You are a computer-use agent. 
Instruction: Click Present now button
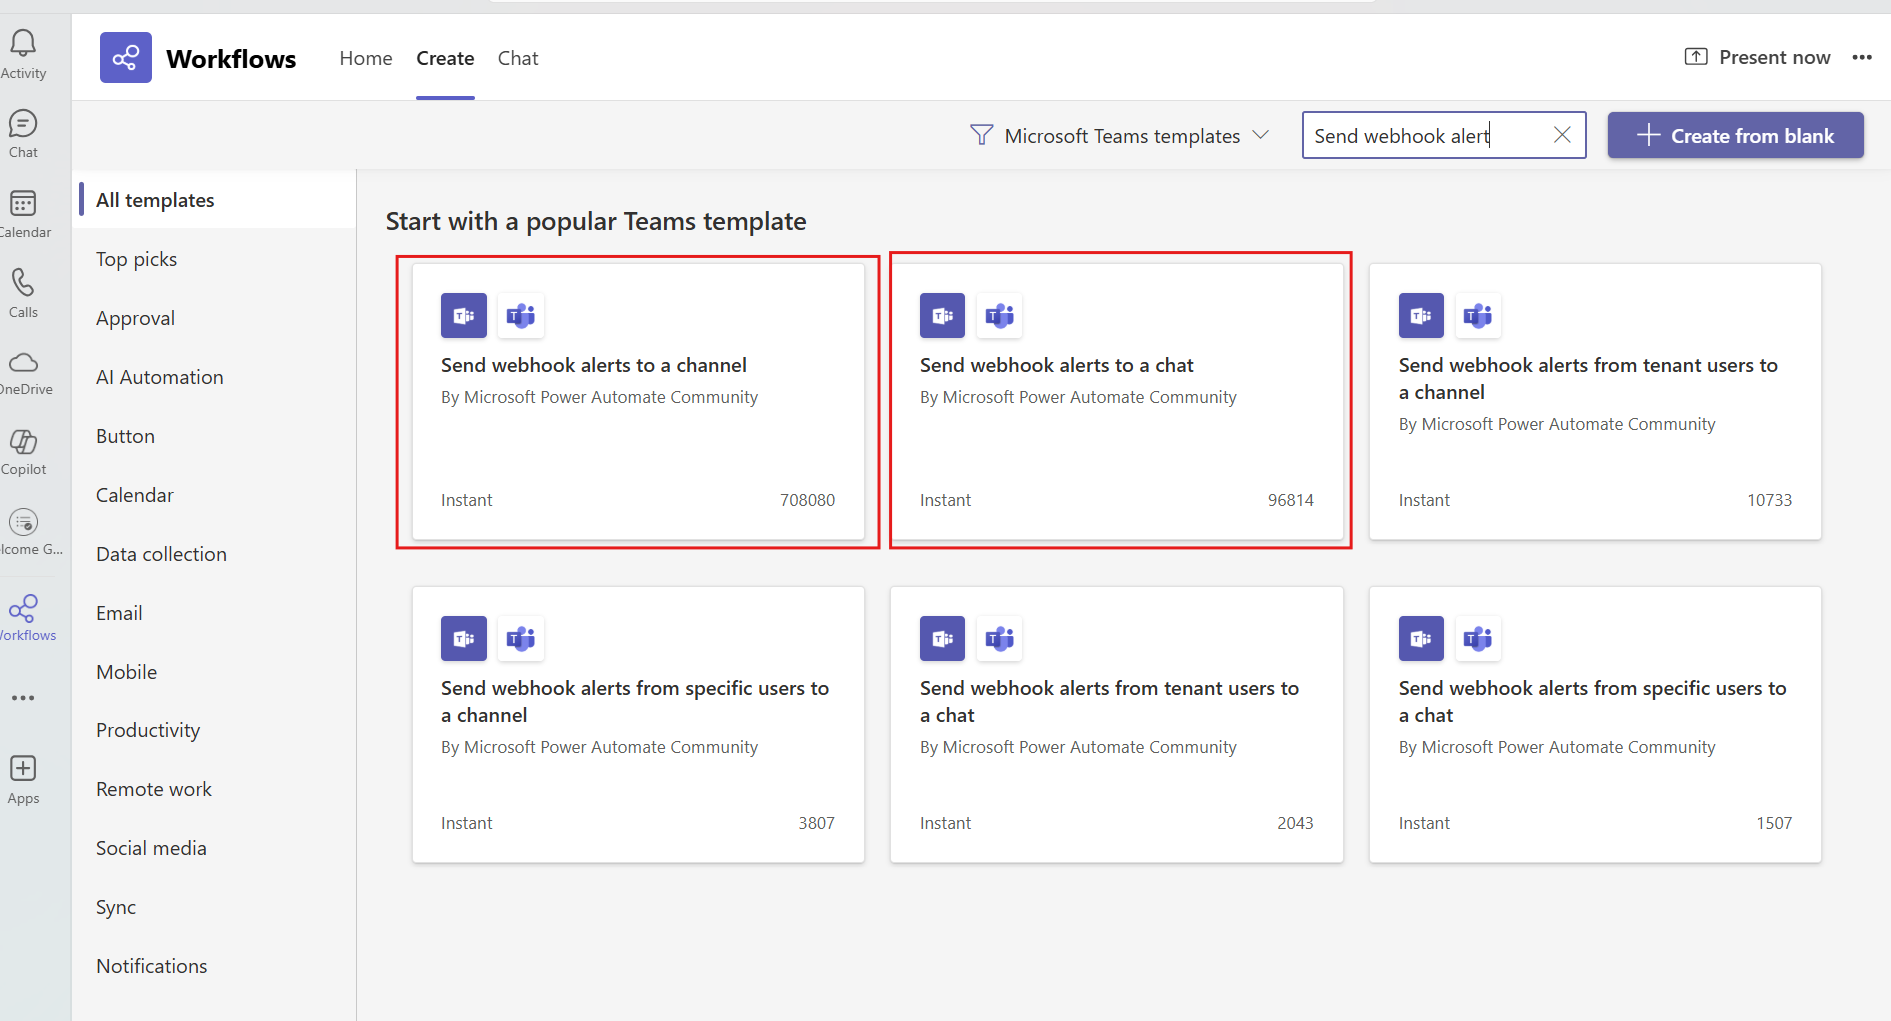(1757, 57)
